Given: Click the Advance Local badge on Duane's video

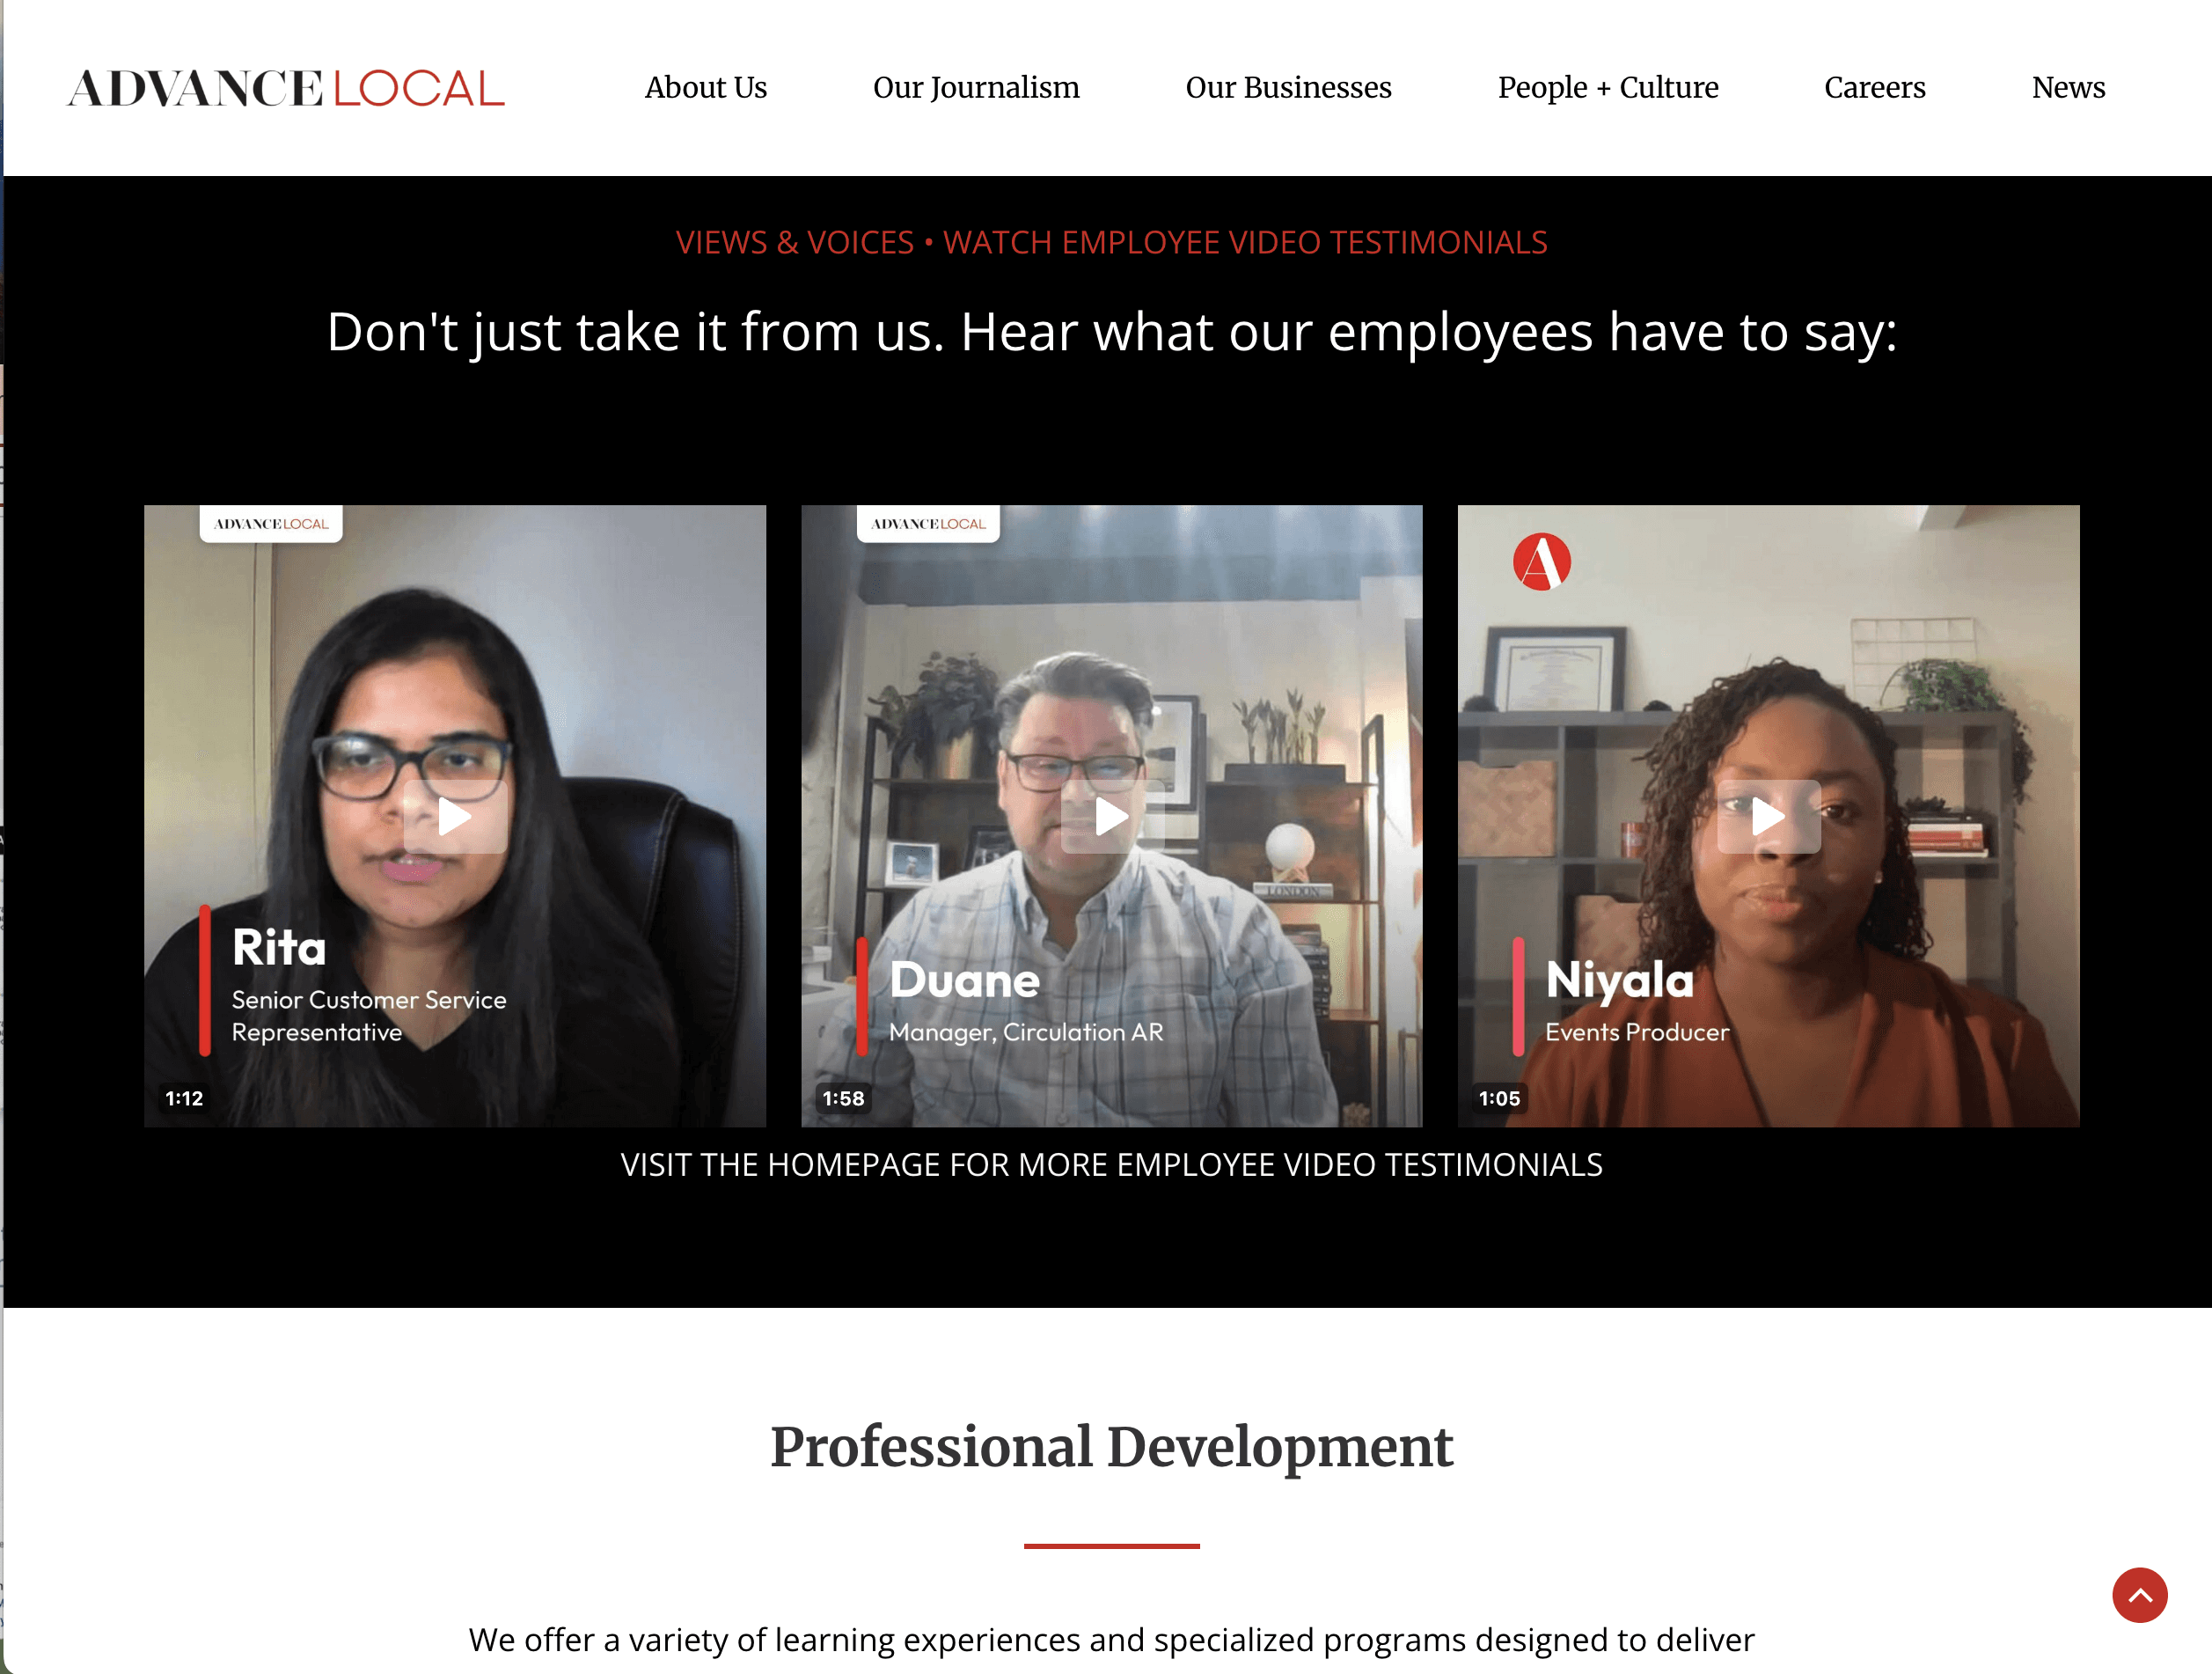Looking at the screenshot, I should coord(928,523).
